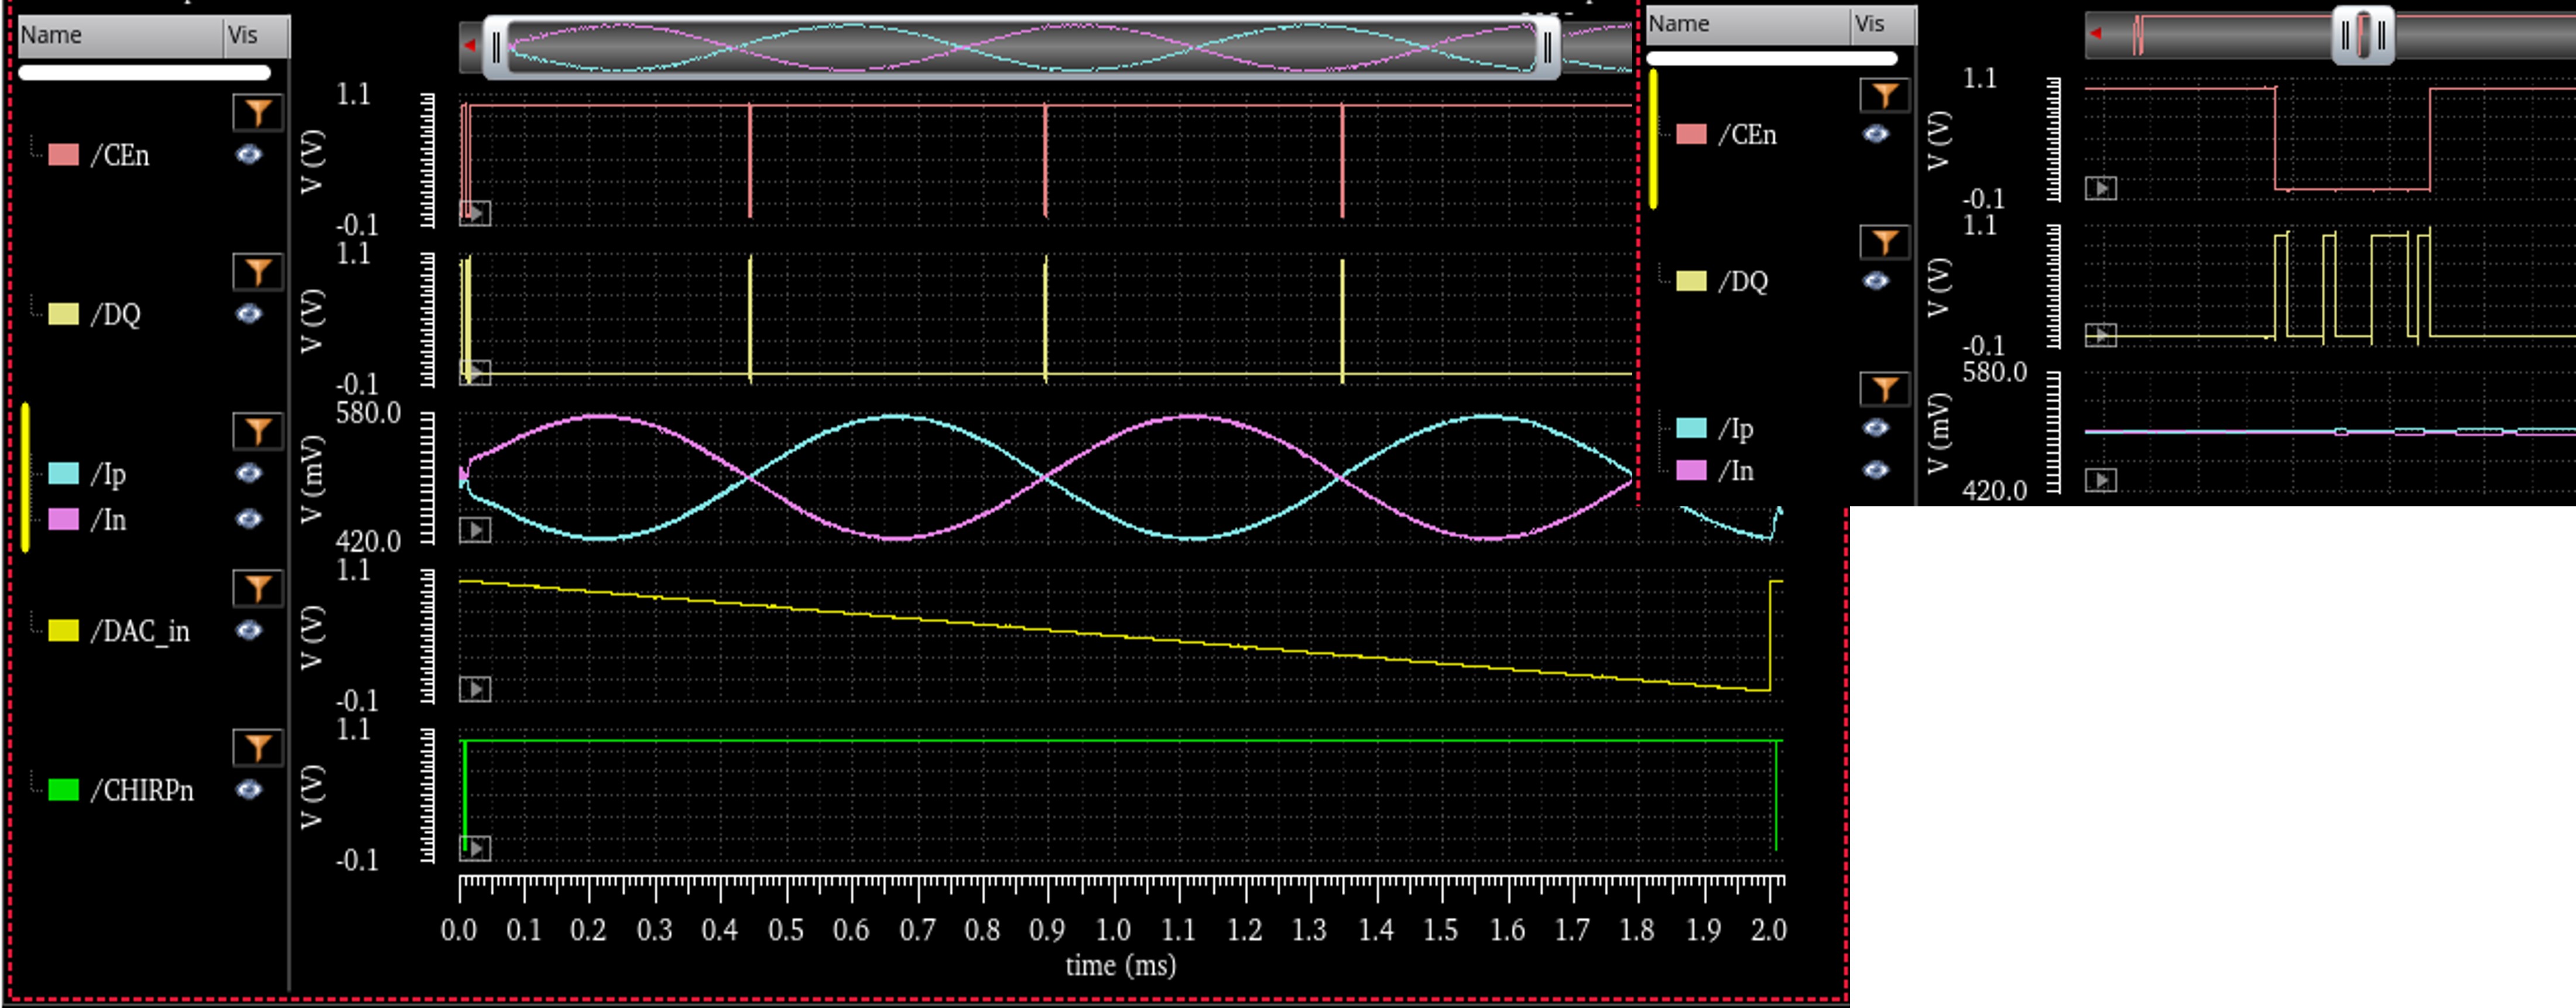The height and width of the screenshot is (1008, 2576).
Task: Hide the /DAC_in trace using its eye icon
Action: [x=249, y=631]
